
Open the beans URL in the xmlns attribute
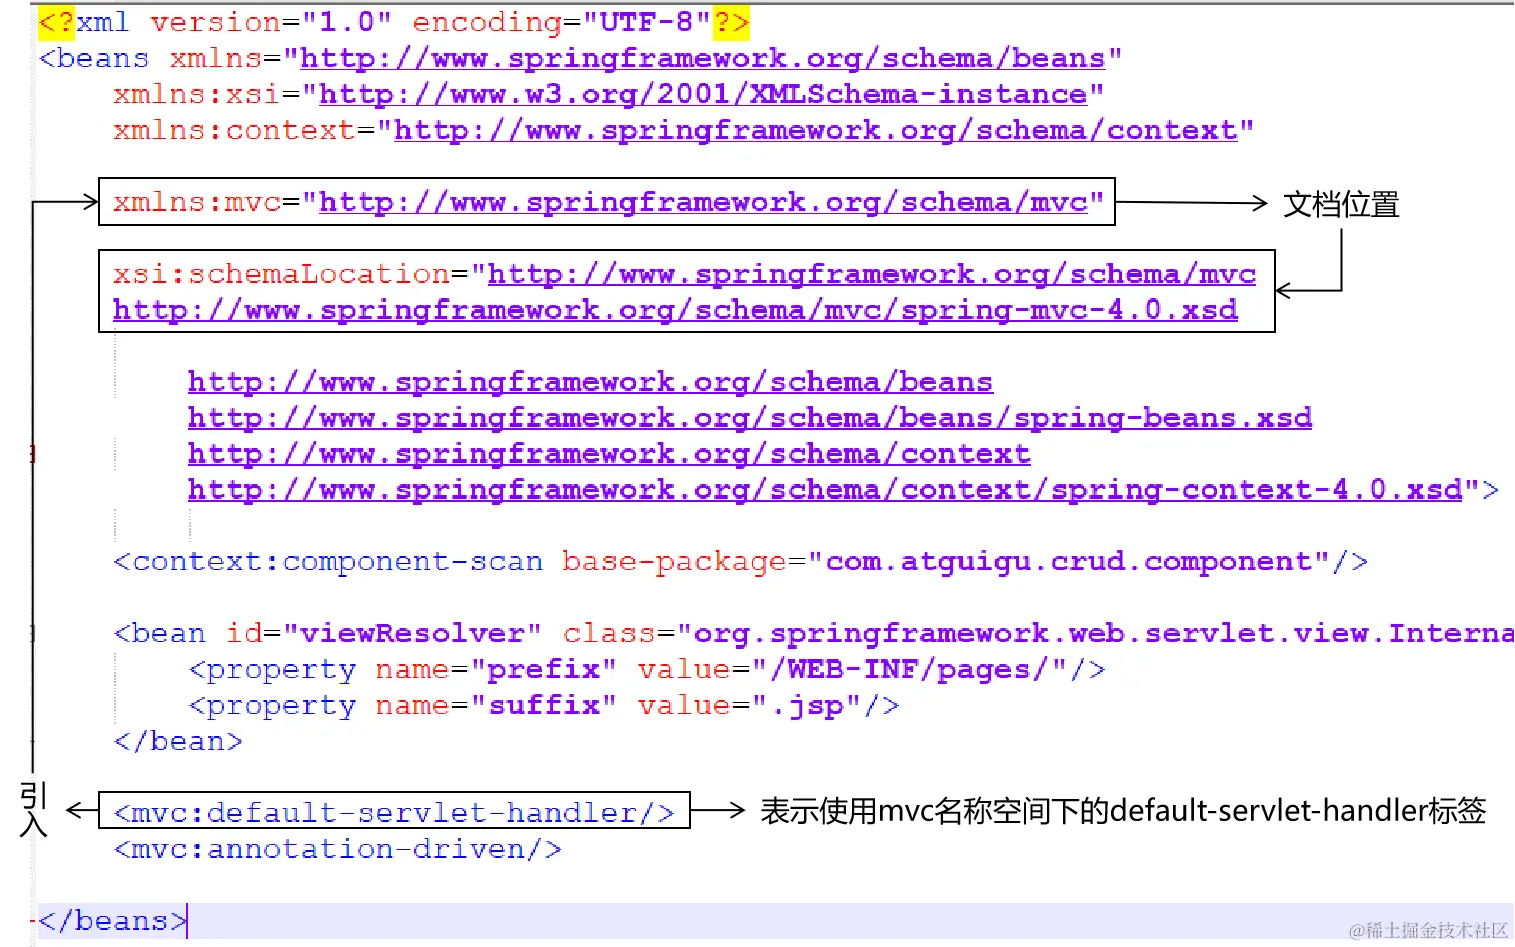[x=702, y=59]
